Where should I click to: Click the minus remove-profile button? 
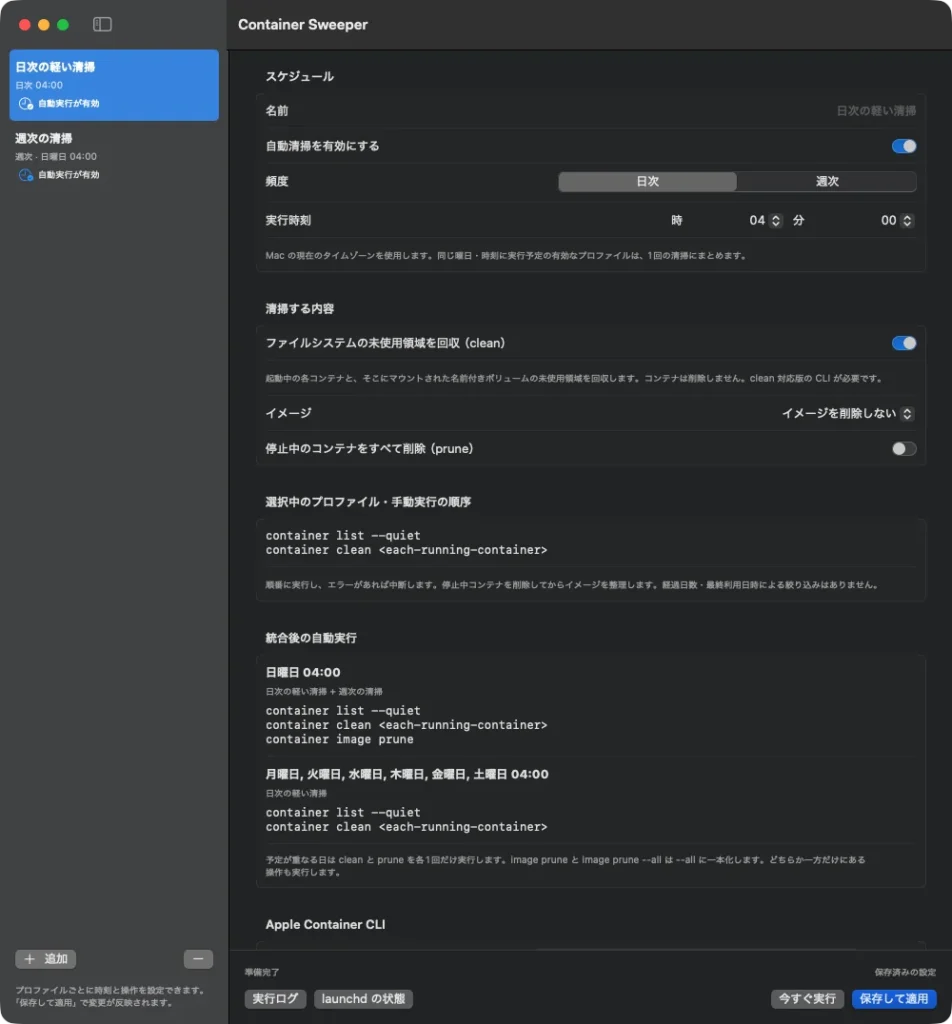point(198,959)
